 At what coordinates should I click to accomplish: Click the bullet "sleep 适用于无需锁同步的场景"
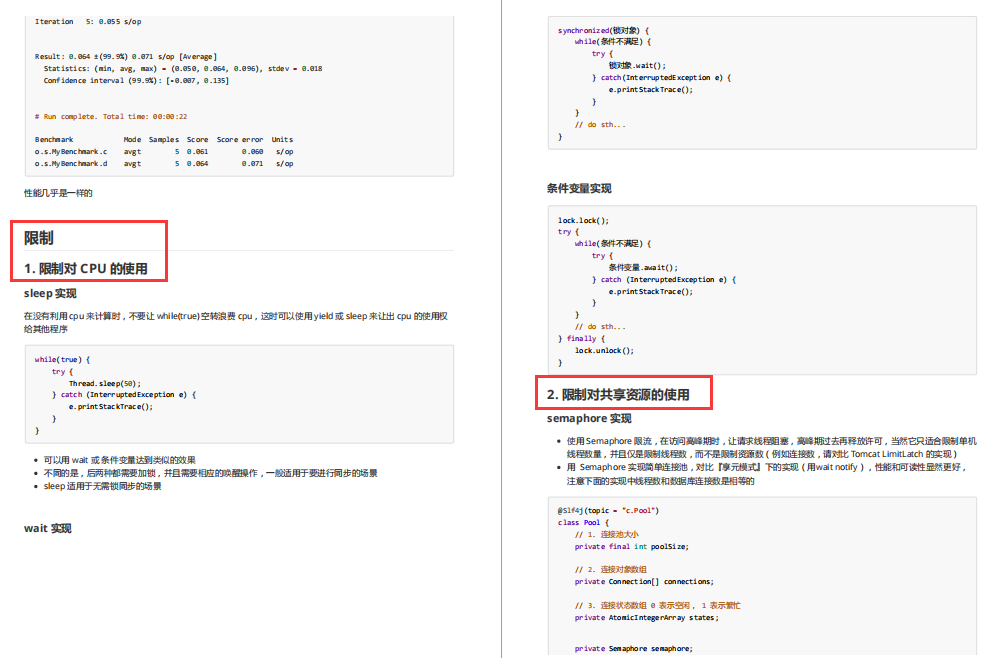tap(102, 486)
